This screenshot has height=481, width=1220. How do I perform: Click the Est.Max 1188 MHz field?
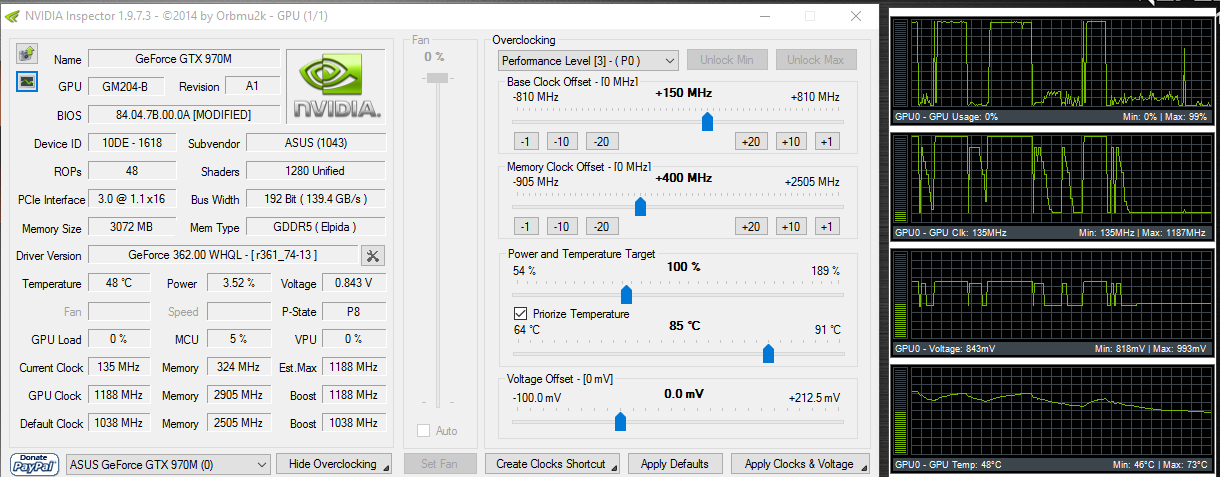point(354,368)
